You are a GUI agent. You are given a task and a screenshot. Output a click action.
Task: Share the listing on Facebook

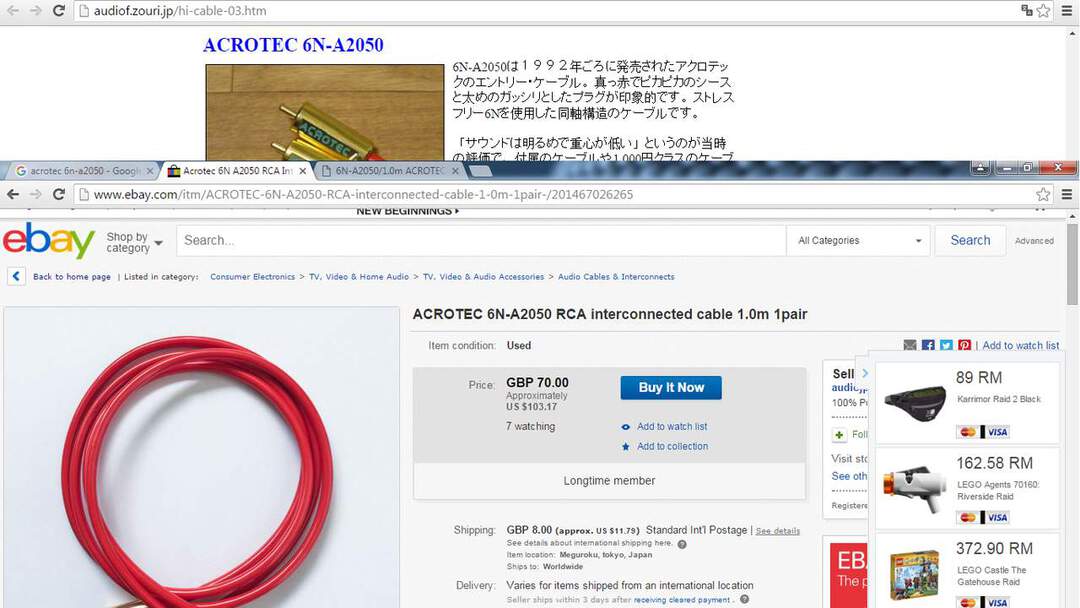pos(928,346)
